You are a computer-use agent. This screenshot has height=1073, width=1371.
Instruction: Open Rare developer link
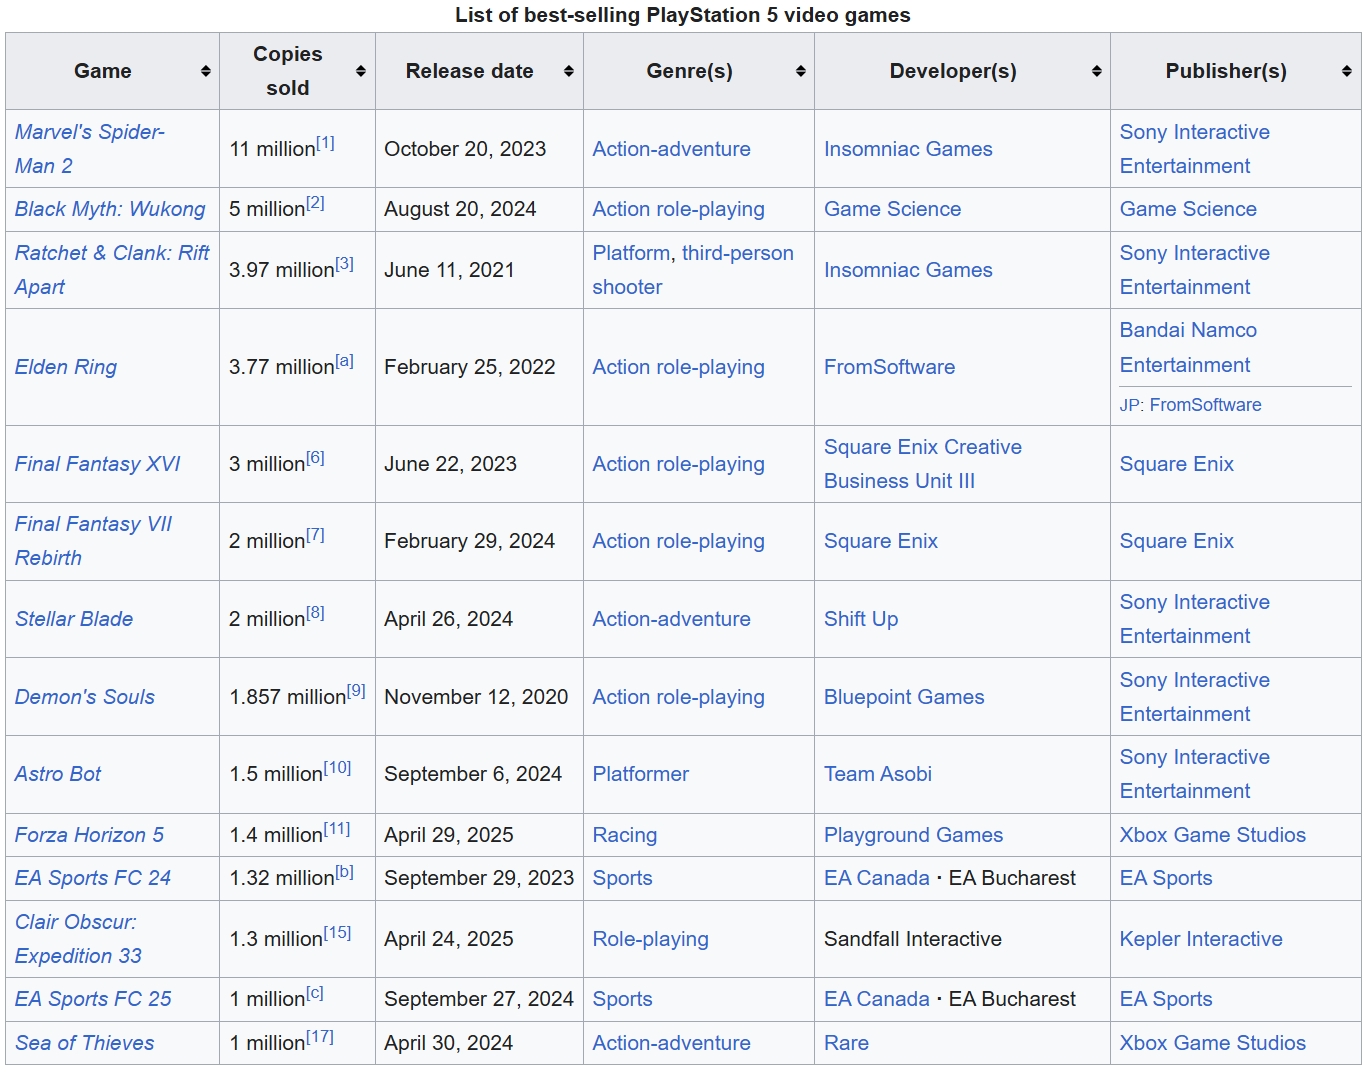(847, 1043)
